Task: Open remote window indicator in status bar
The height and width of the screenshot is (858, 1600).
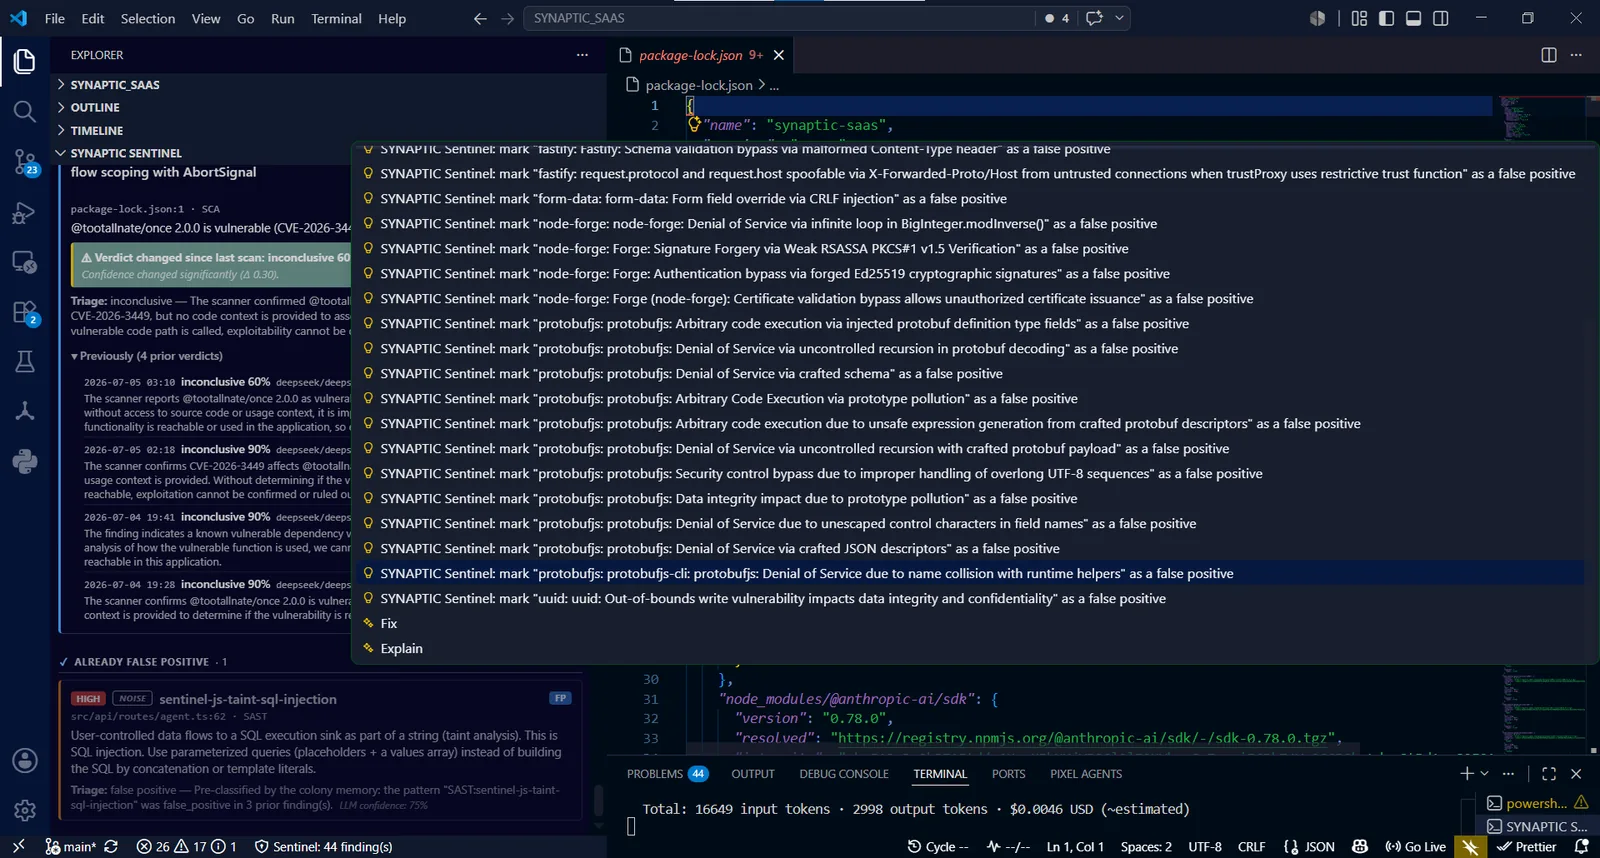Action: 18,846
